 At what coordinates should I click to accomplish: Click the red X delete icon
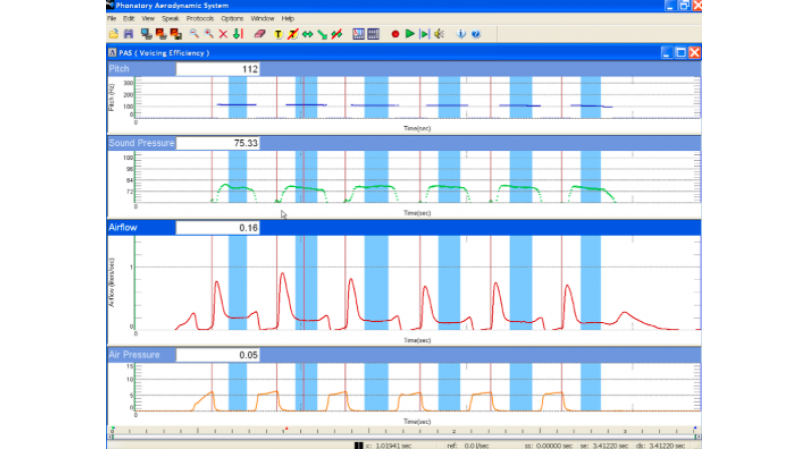coord(223,34)
